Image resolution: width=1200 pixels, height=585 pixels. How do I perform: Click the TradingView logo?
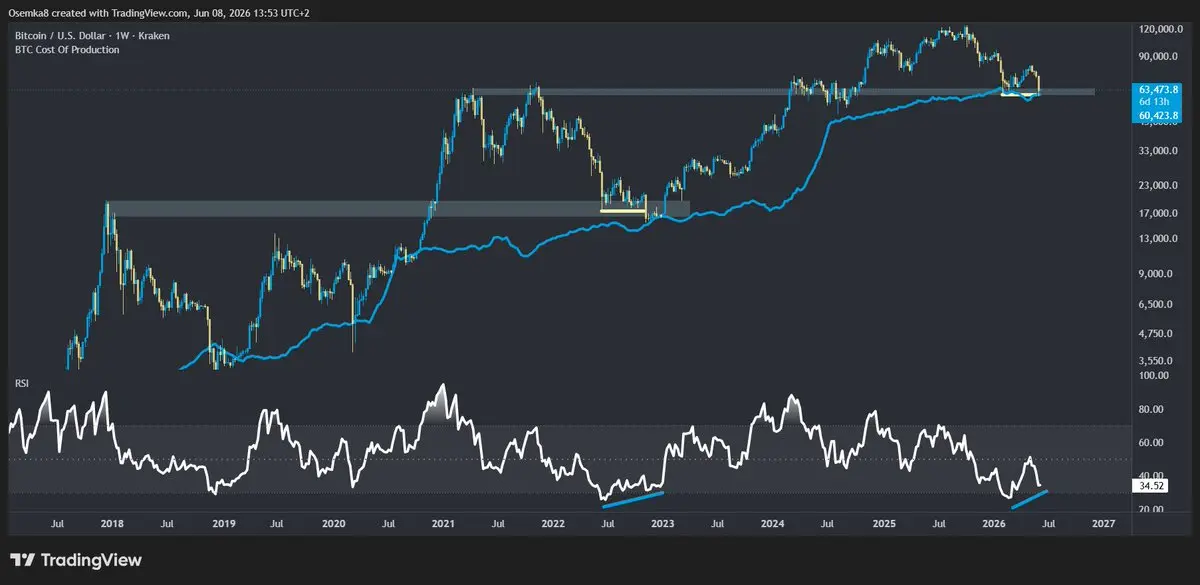[76, 560]
